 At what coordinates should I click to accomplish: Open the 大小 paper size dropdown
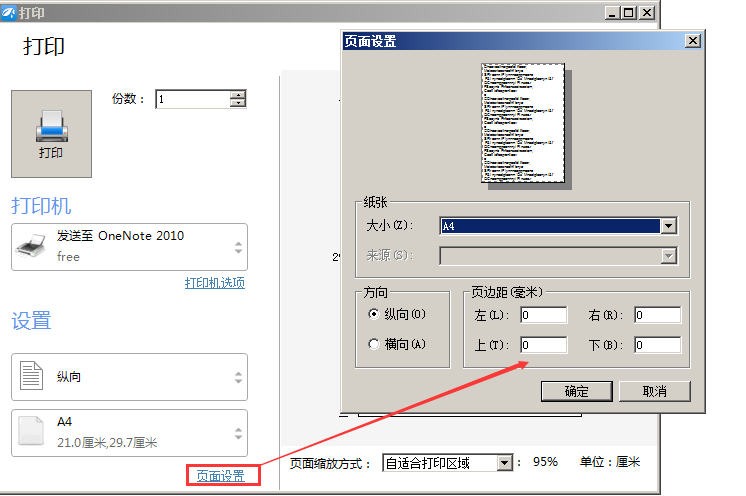pyautogui.click(x=668, y=226)
